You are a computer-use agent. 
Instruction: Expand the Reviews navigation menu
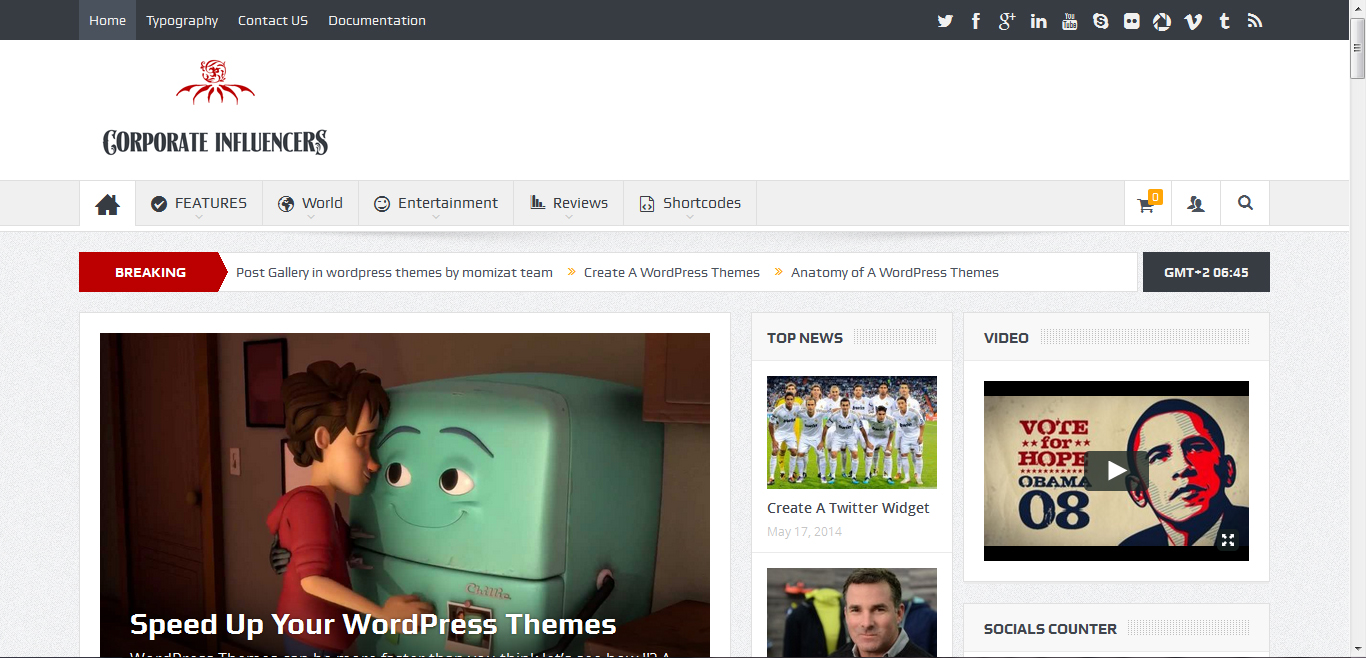[569, 203]
